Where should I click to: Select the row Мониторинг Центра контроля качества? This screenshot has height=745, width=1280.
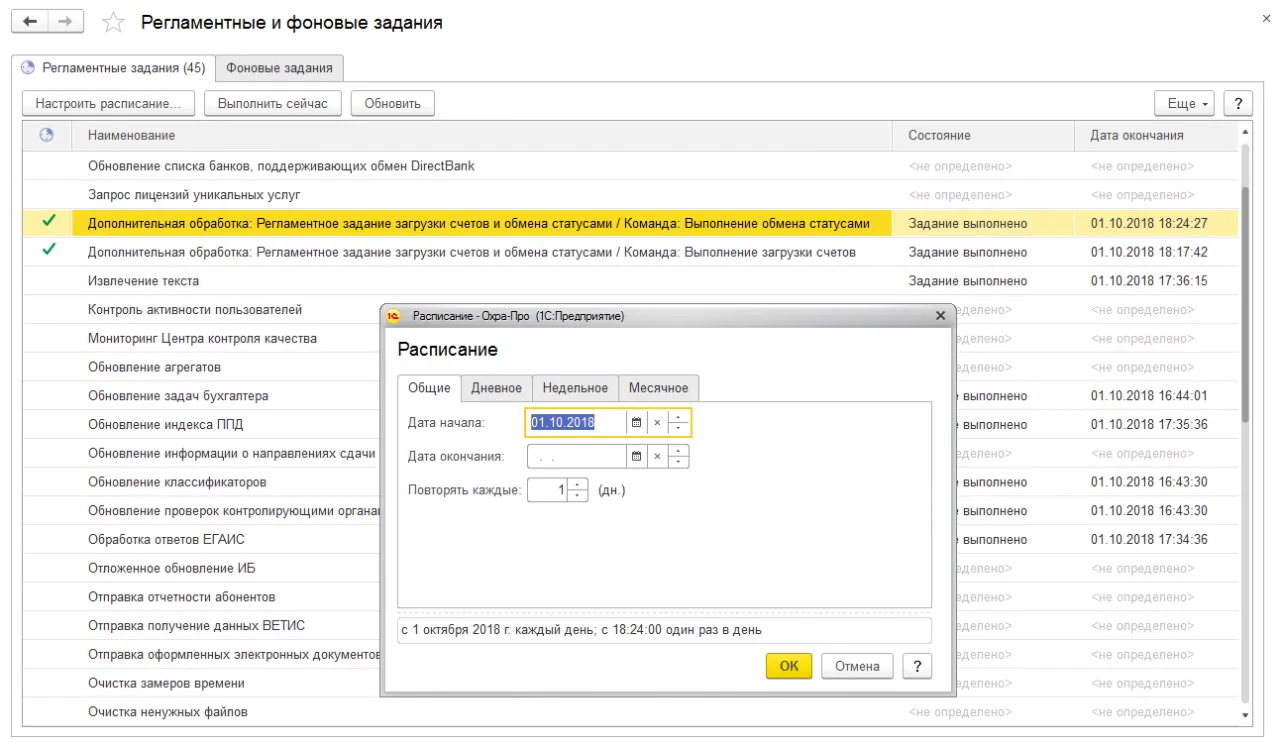point(202,338)
